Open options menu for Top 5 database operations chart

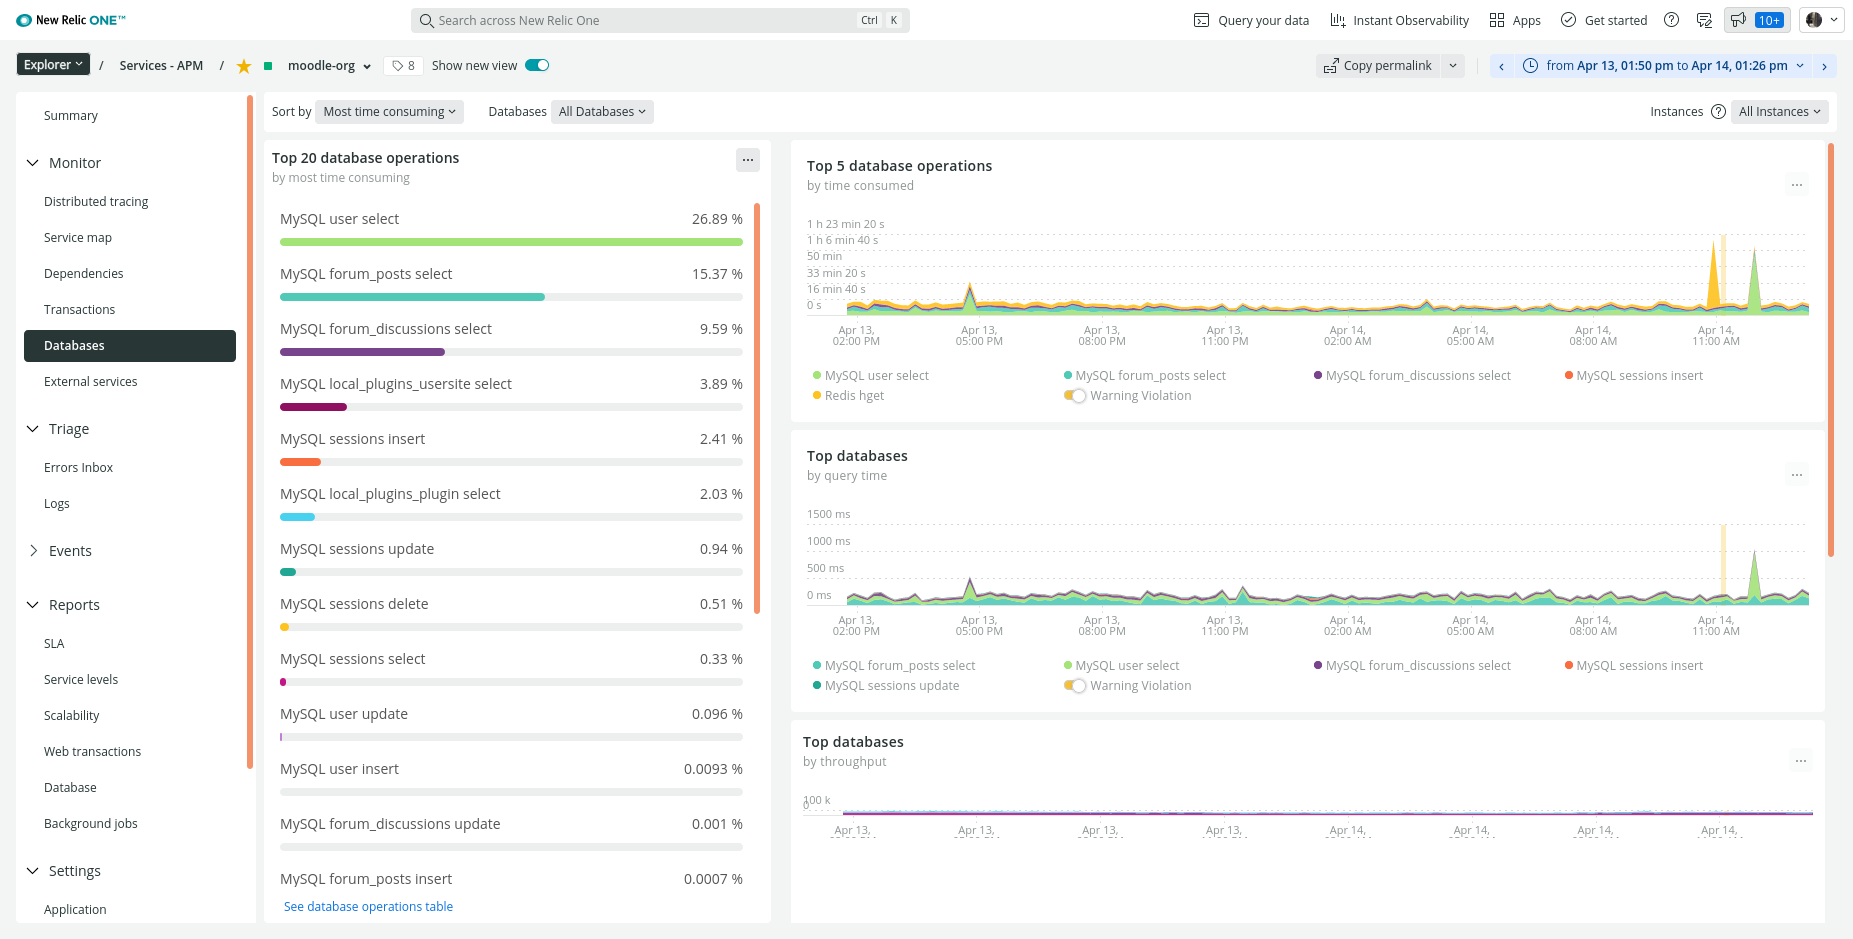click(x=1797, y=185)
